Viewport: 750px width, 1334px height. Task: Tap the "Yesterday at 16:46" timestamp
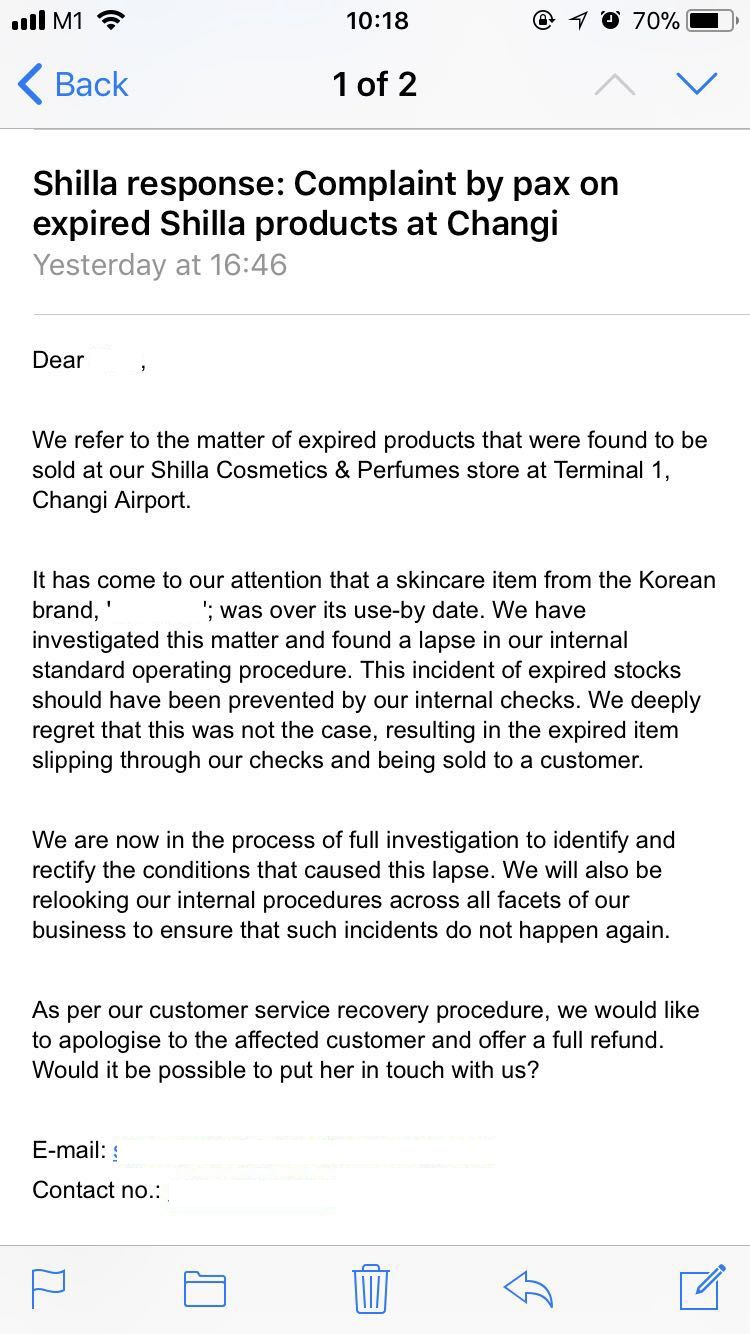pos(160,265)
